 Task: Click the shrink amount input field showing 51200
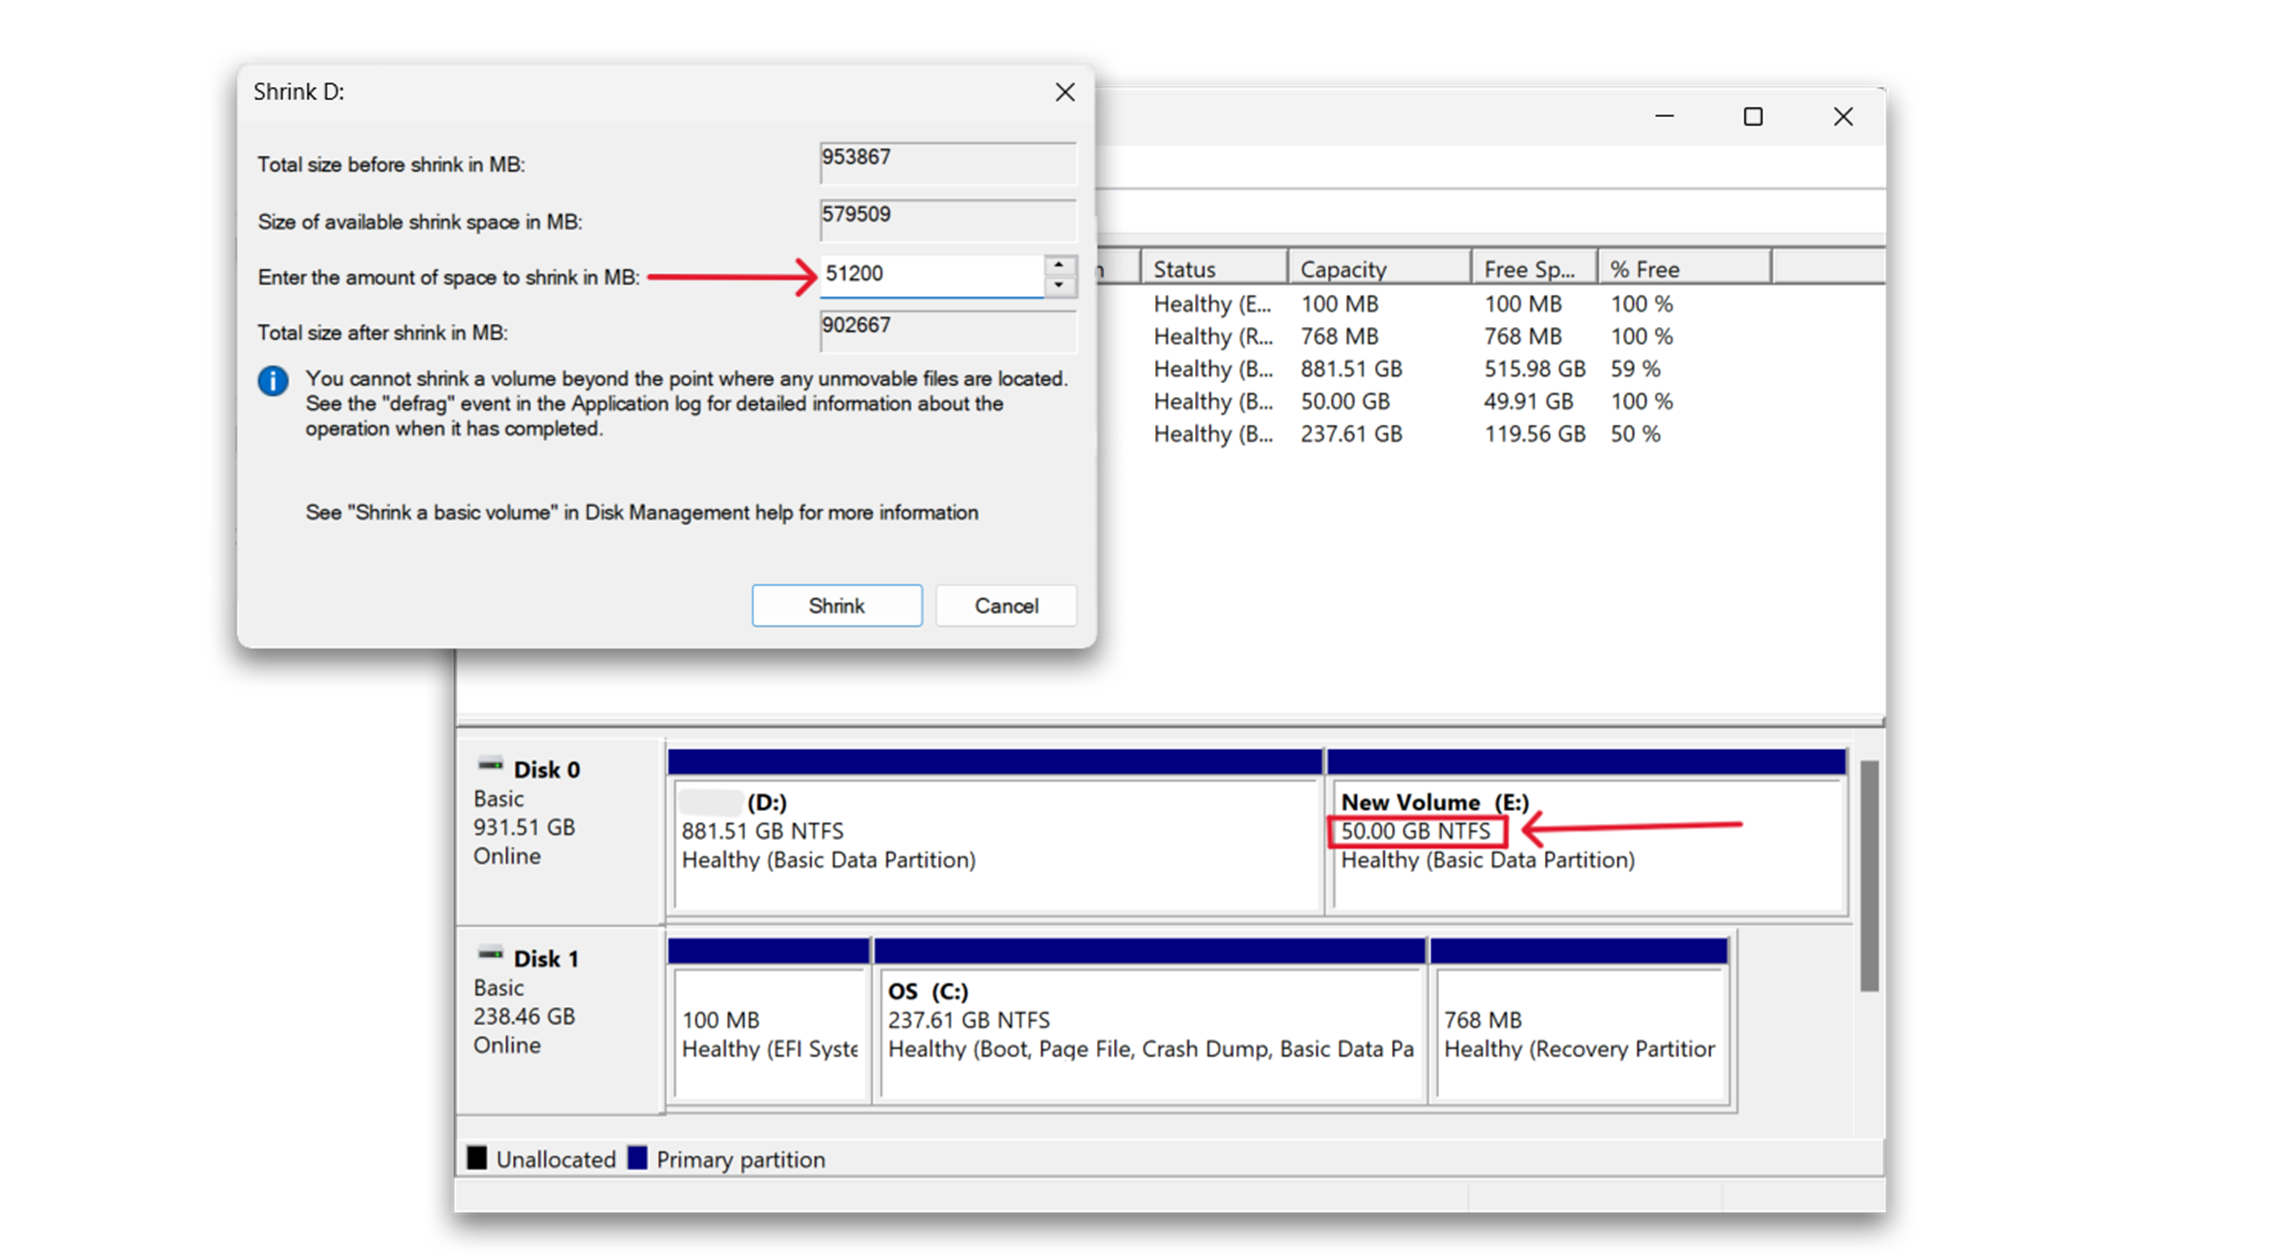point(930,274)
